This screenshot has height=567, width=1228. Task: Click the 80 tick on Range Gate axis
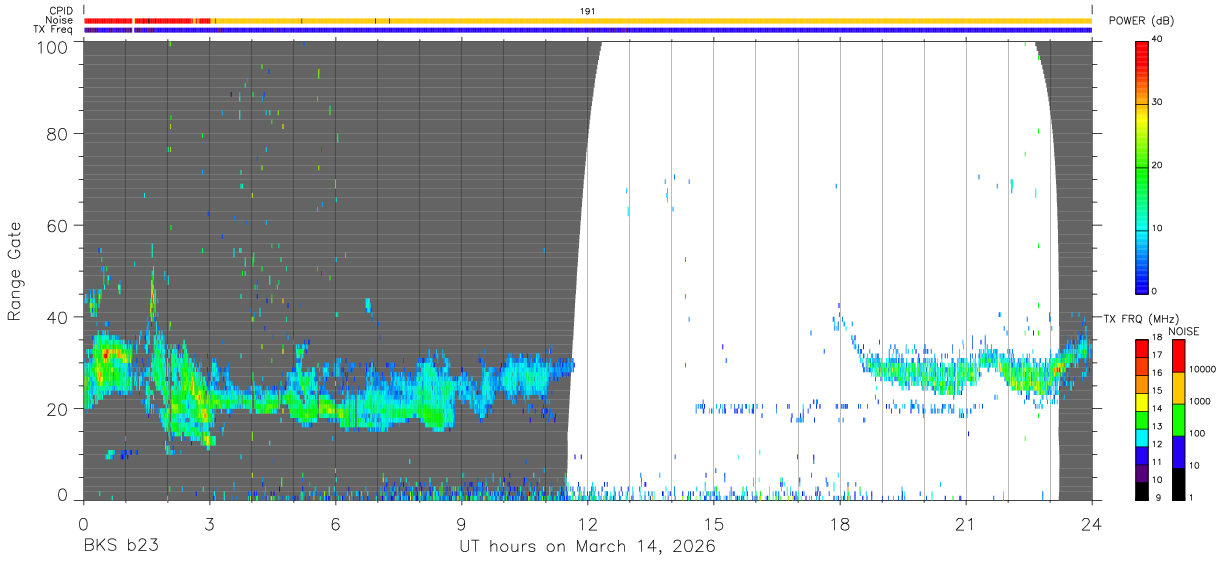pos(57,134)
